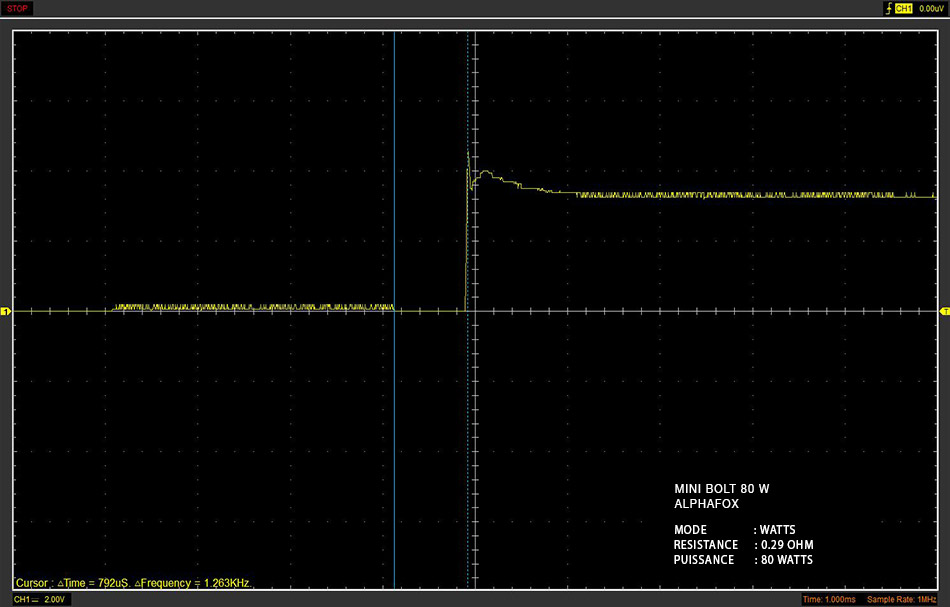Image resolution: width=950 pixels, height=607 pixels.
Task: Open the CH1 2.00V vertical scale setting
Action: click(x=39, y=599)
